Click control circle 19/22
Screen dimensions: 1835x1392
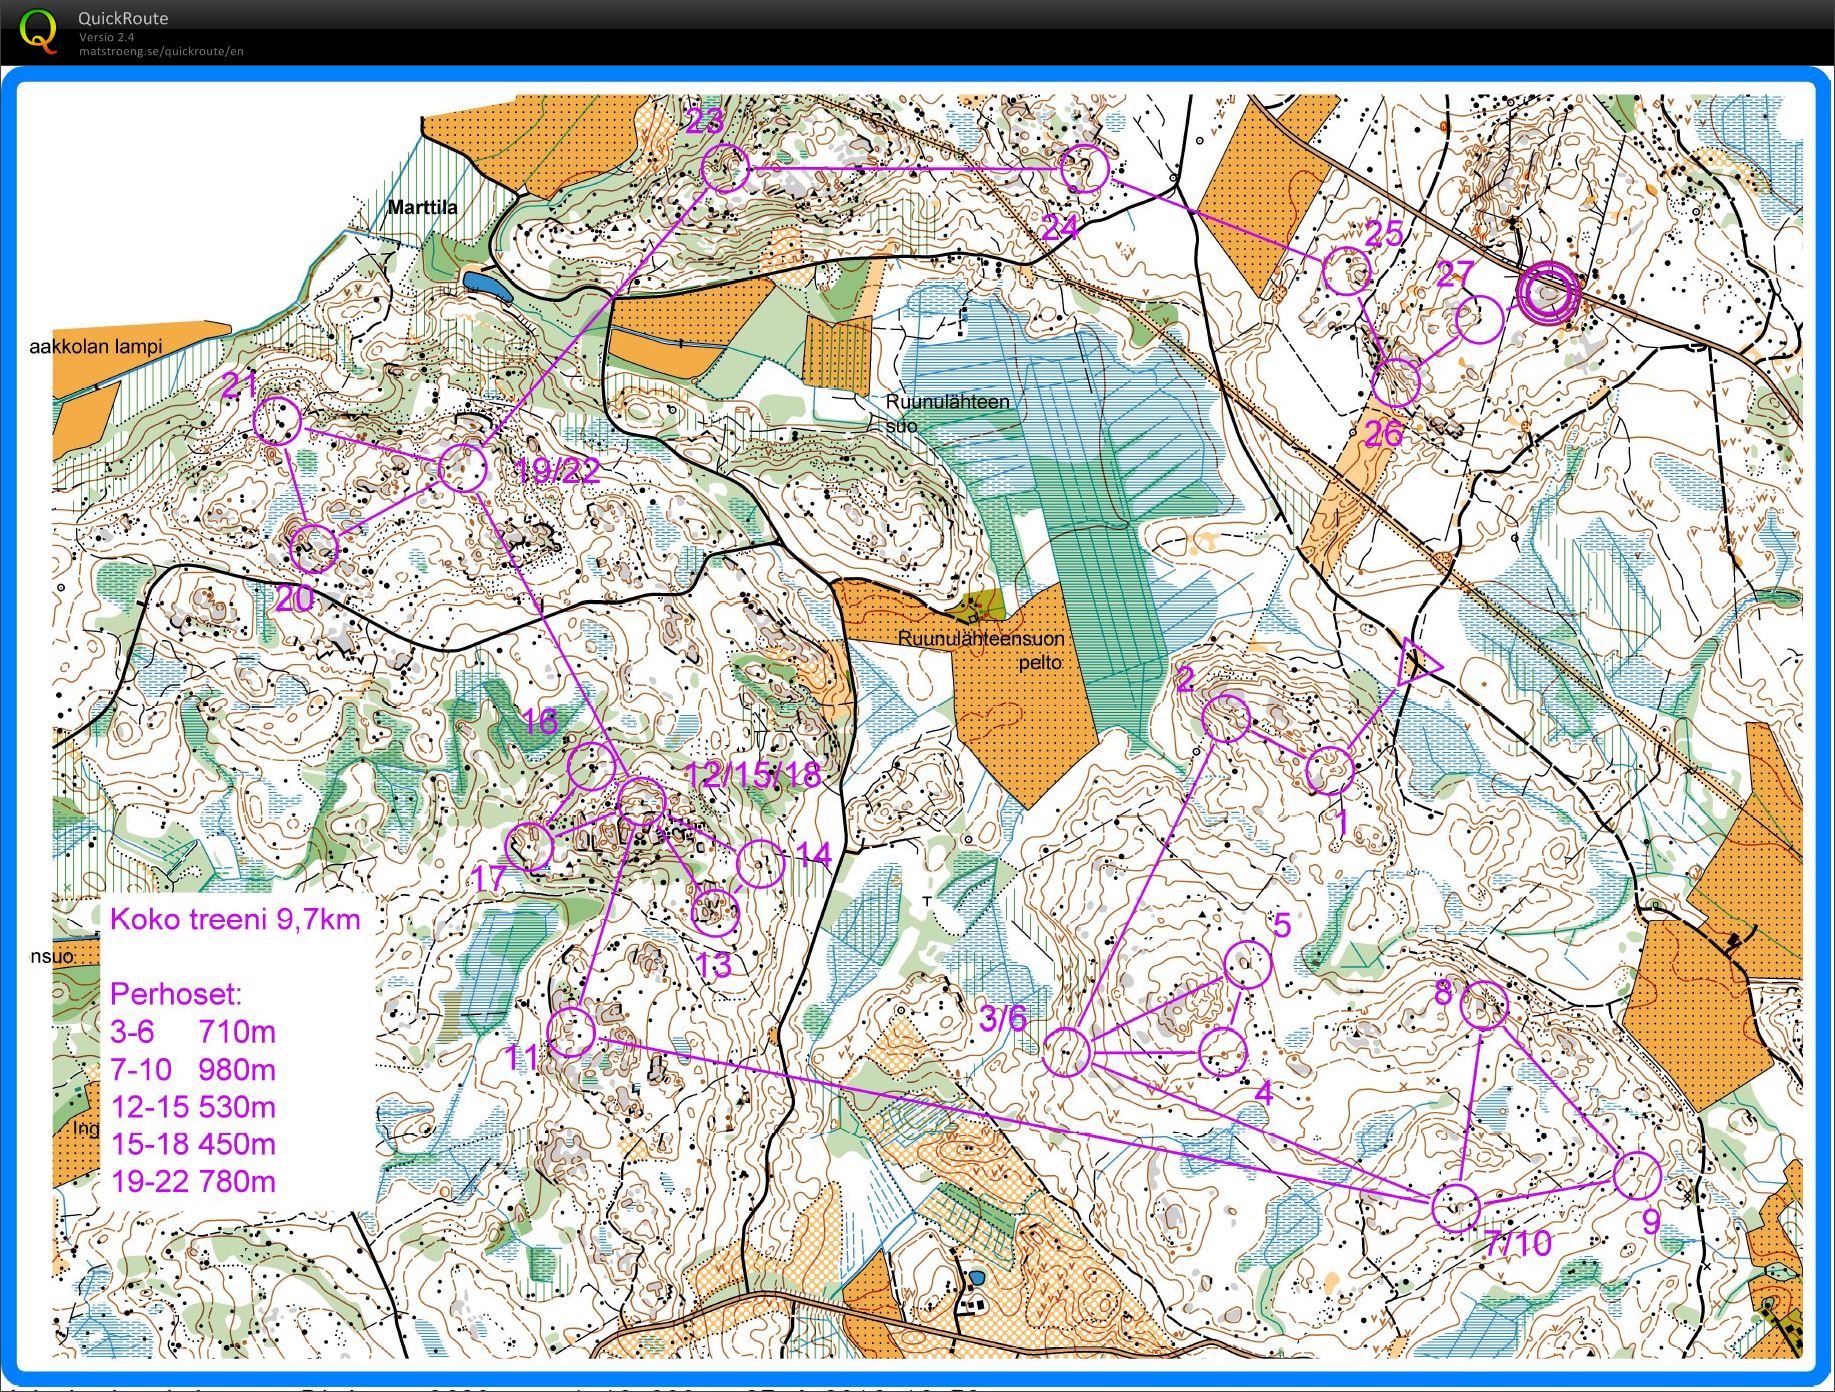(x=462, y=467)
